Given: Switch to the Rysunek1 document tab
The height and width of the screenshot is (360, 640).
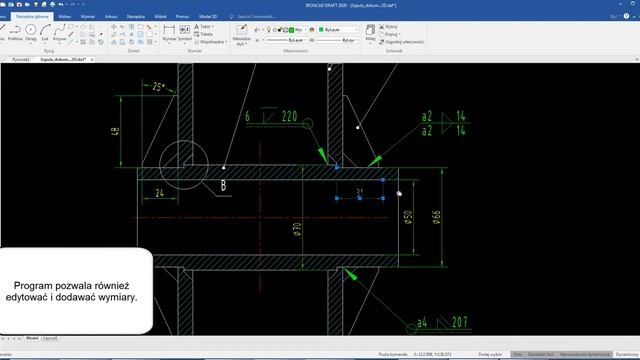Looking at the screenshot, I should click(x=20, y=59).
